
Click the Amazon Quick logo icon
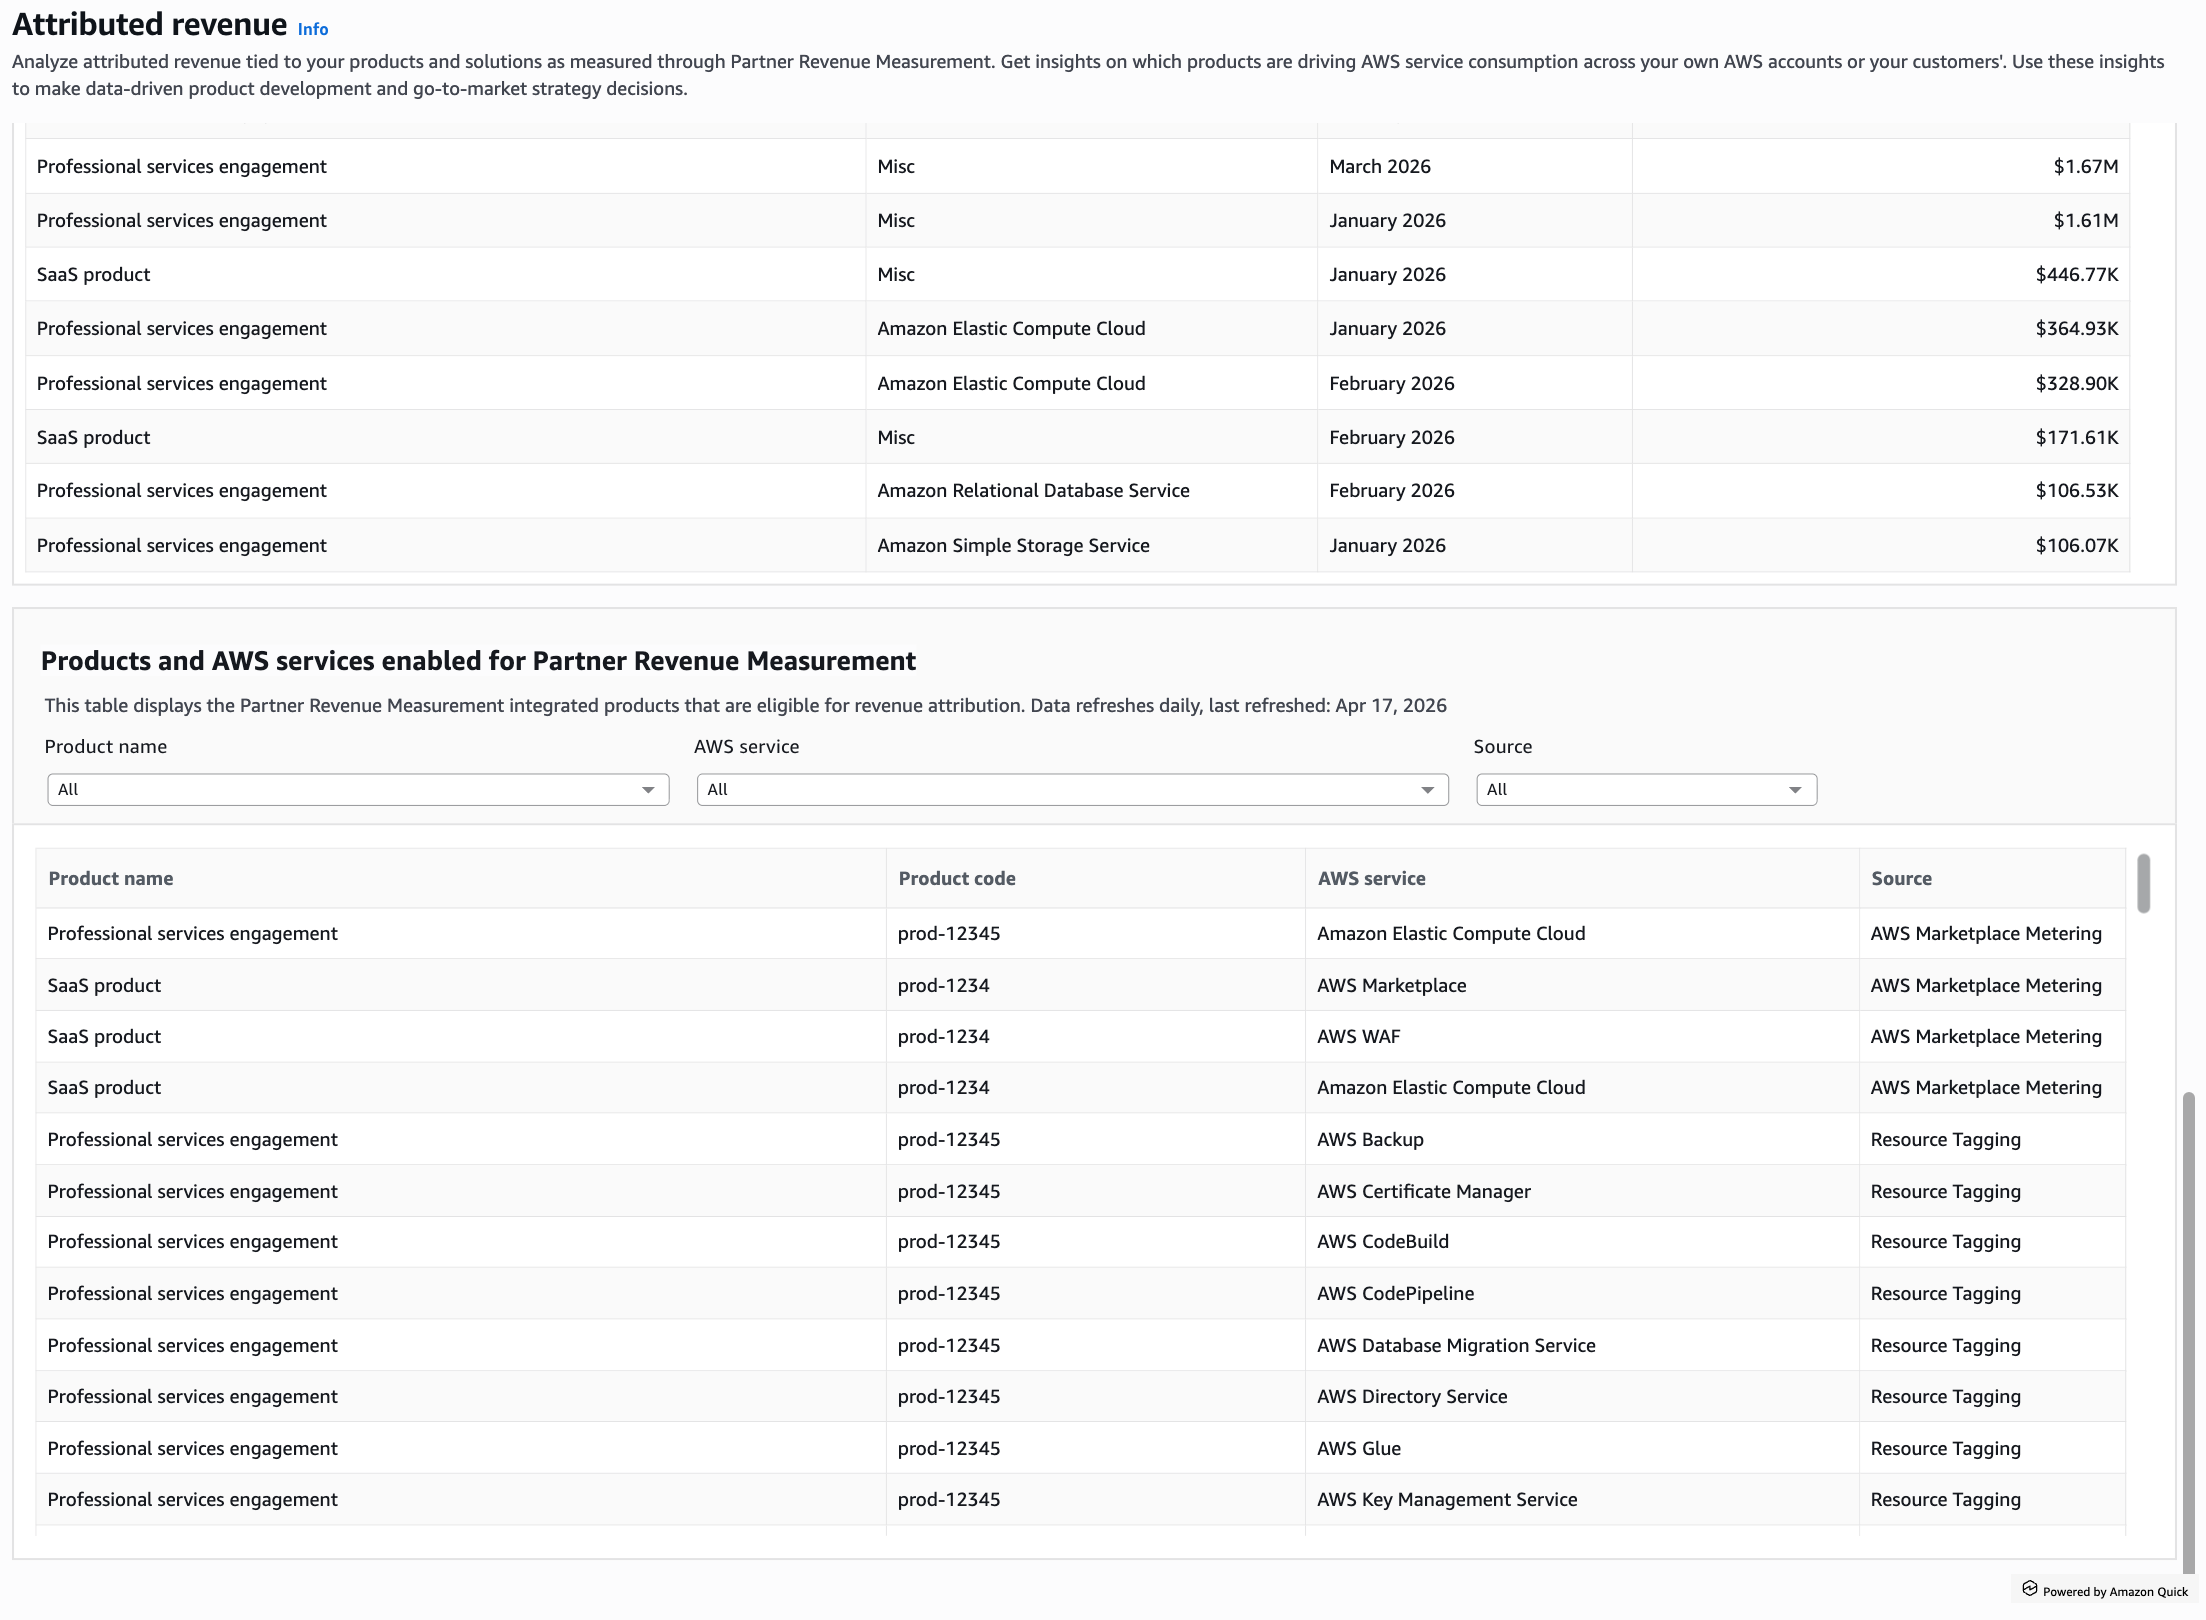point(2029,1589)
